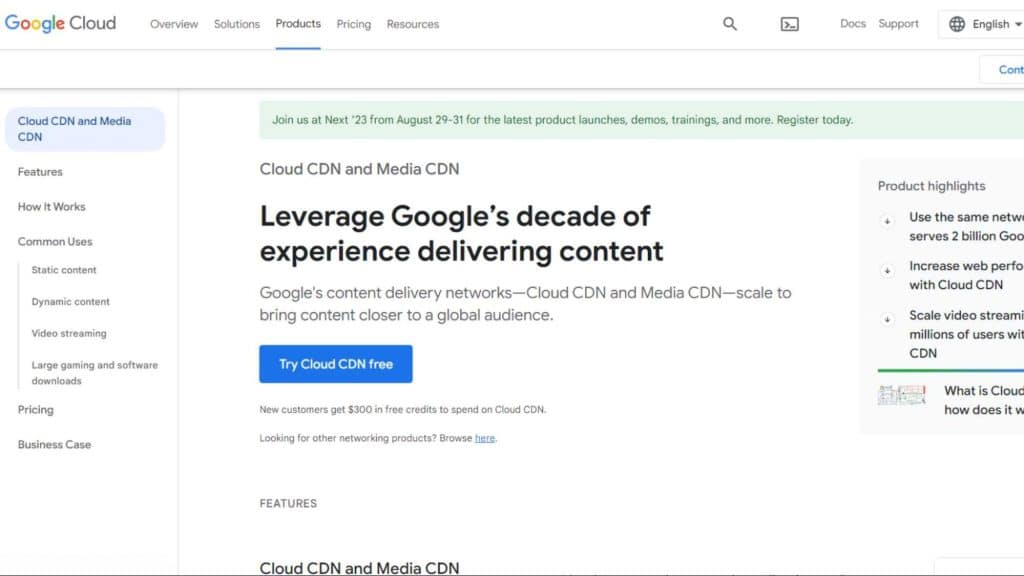This screenshot has height=576, width=1024.
Task: Click the Product highlights heading
Action: [931, 186]
